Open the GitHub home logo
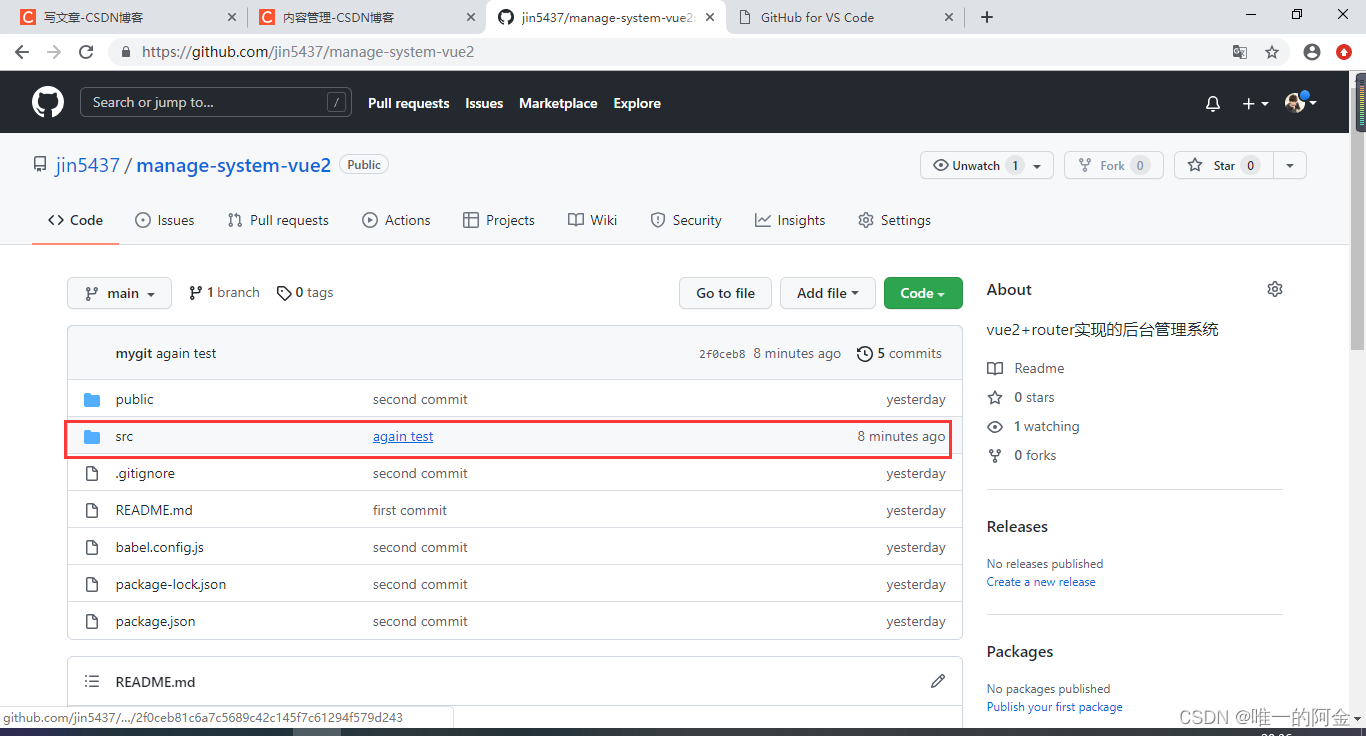The height and width of the screenshot is (736, 1366). 48,102
